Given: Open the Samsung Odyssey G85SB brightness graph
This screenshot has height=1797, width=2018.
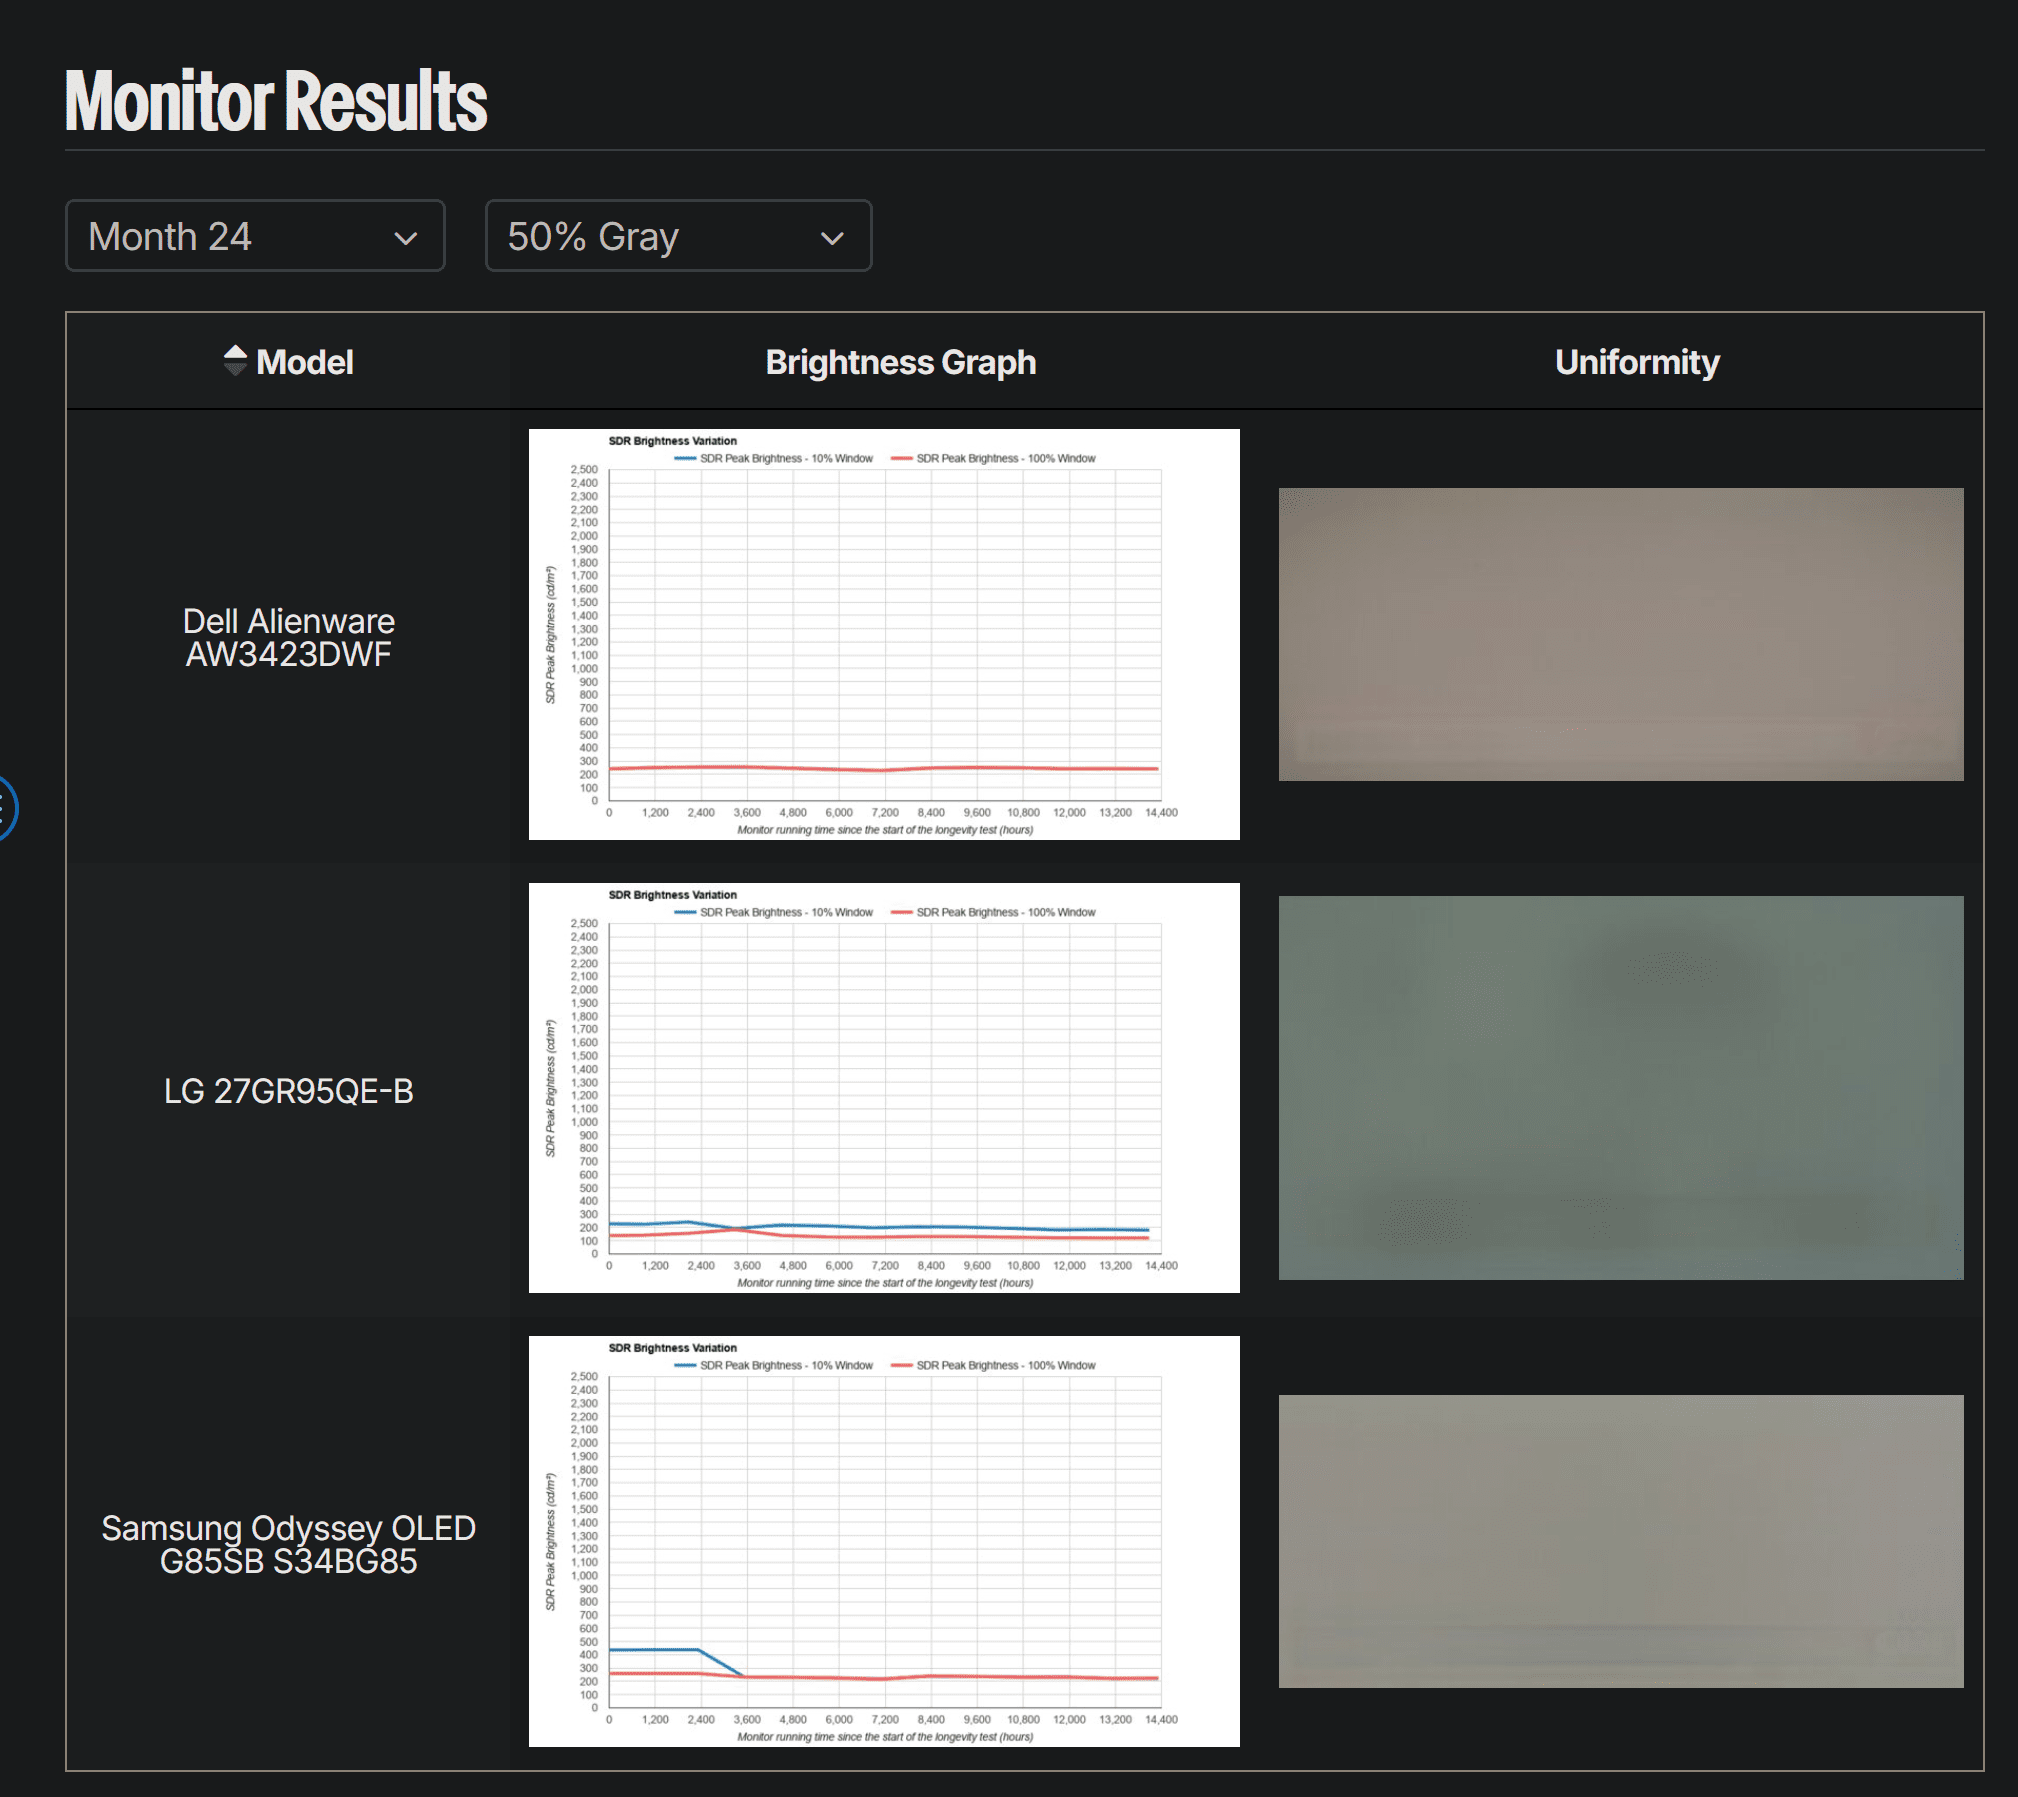Looking at the screenshot, I should point(883,1540).
